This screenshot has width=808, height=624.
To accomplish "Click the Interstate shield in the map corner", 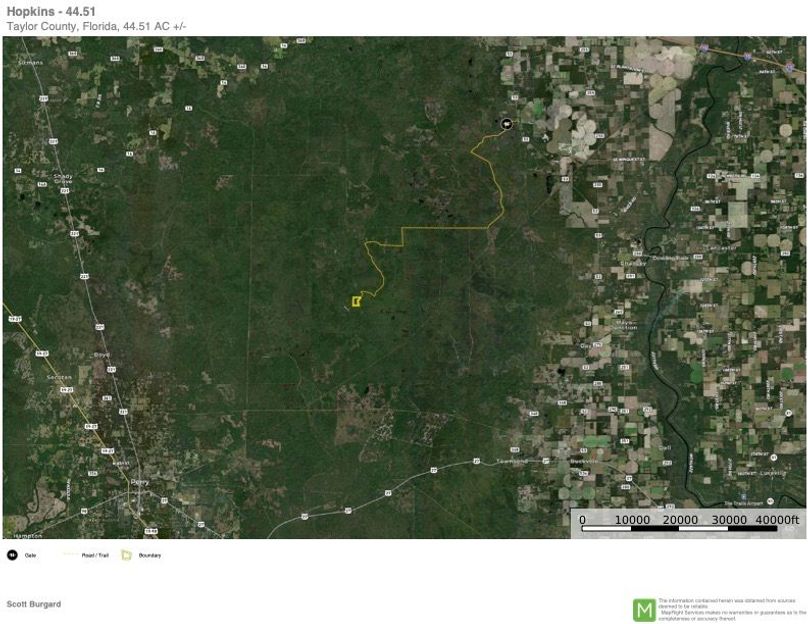I will point(790,66).
